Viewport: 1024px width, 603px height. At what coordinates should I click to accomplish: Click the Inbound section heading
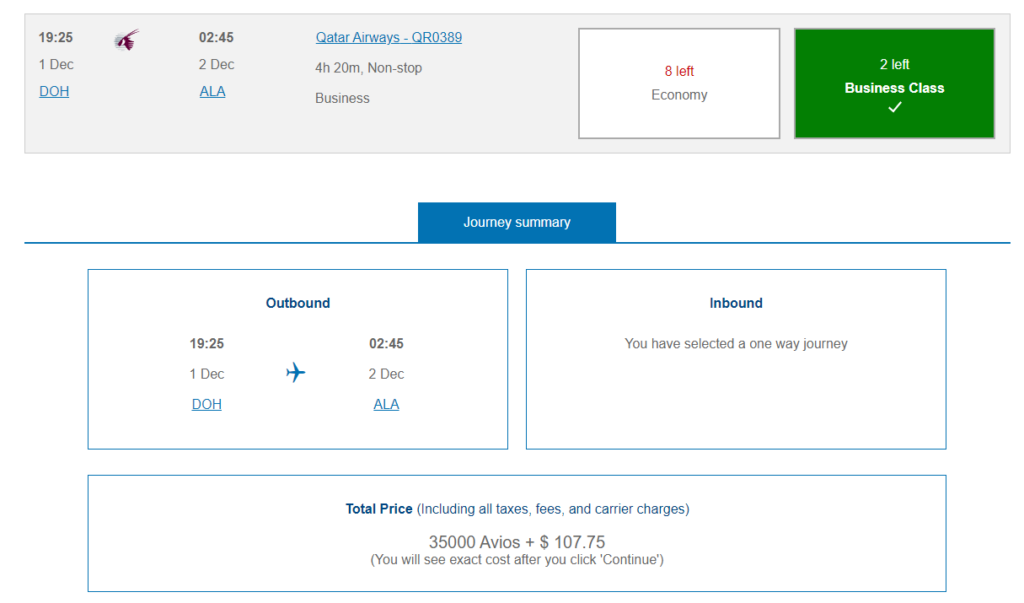[735, 303]
